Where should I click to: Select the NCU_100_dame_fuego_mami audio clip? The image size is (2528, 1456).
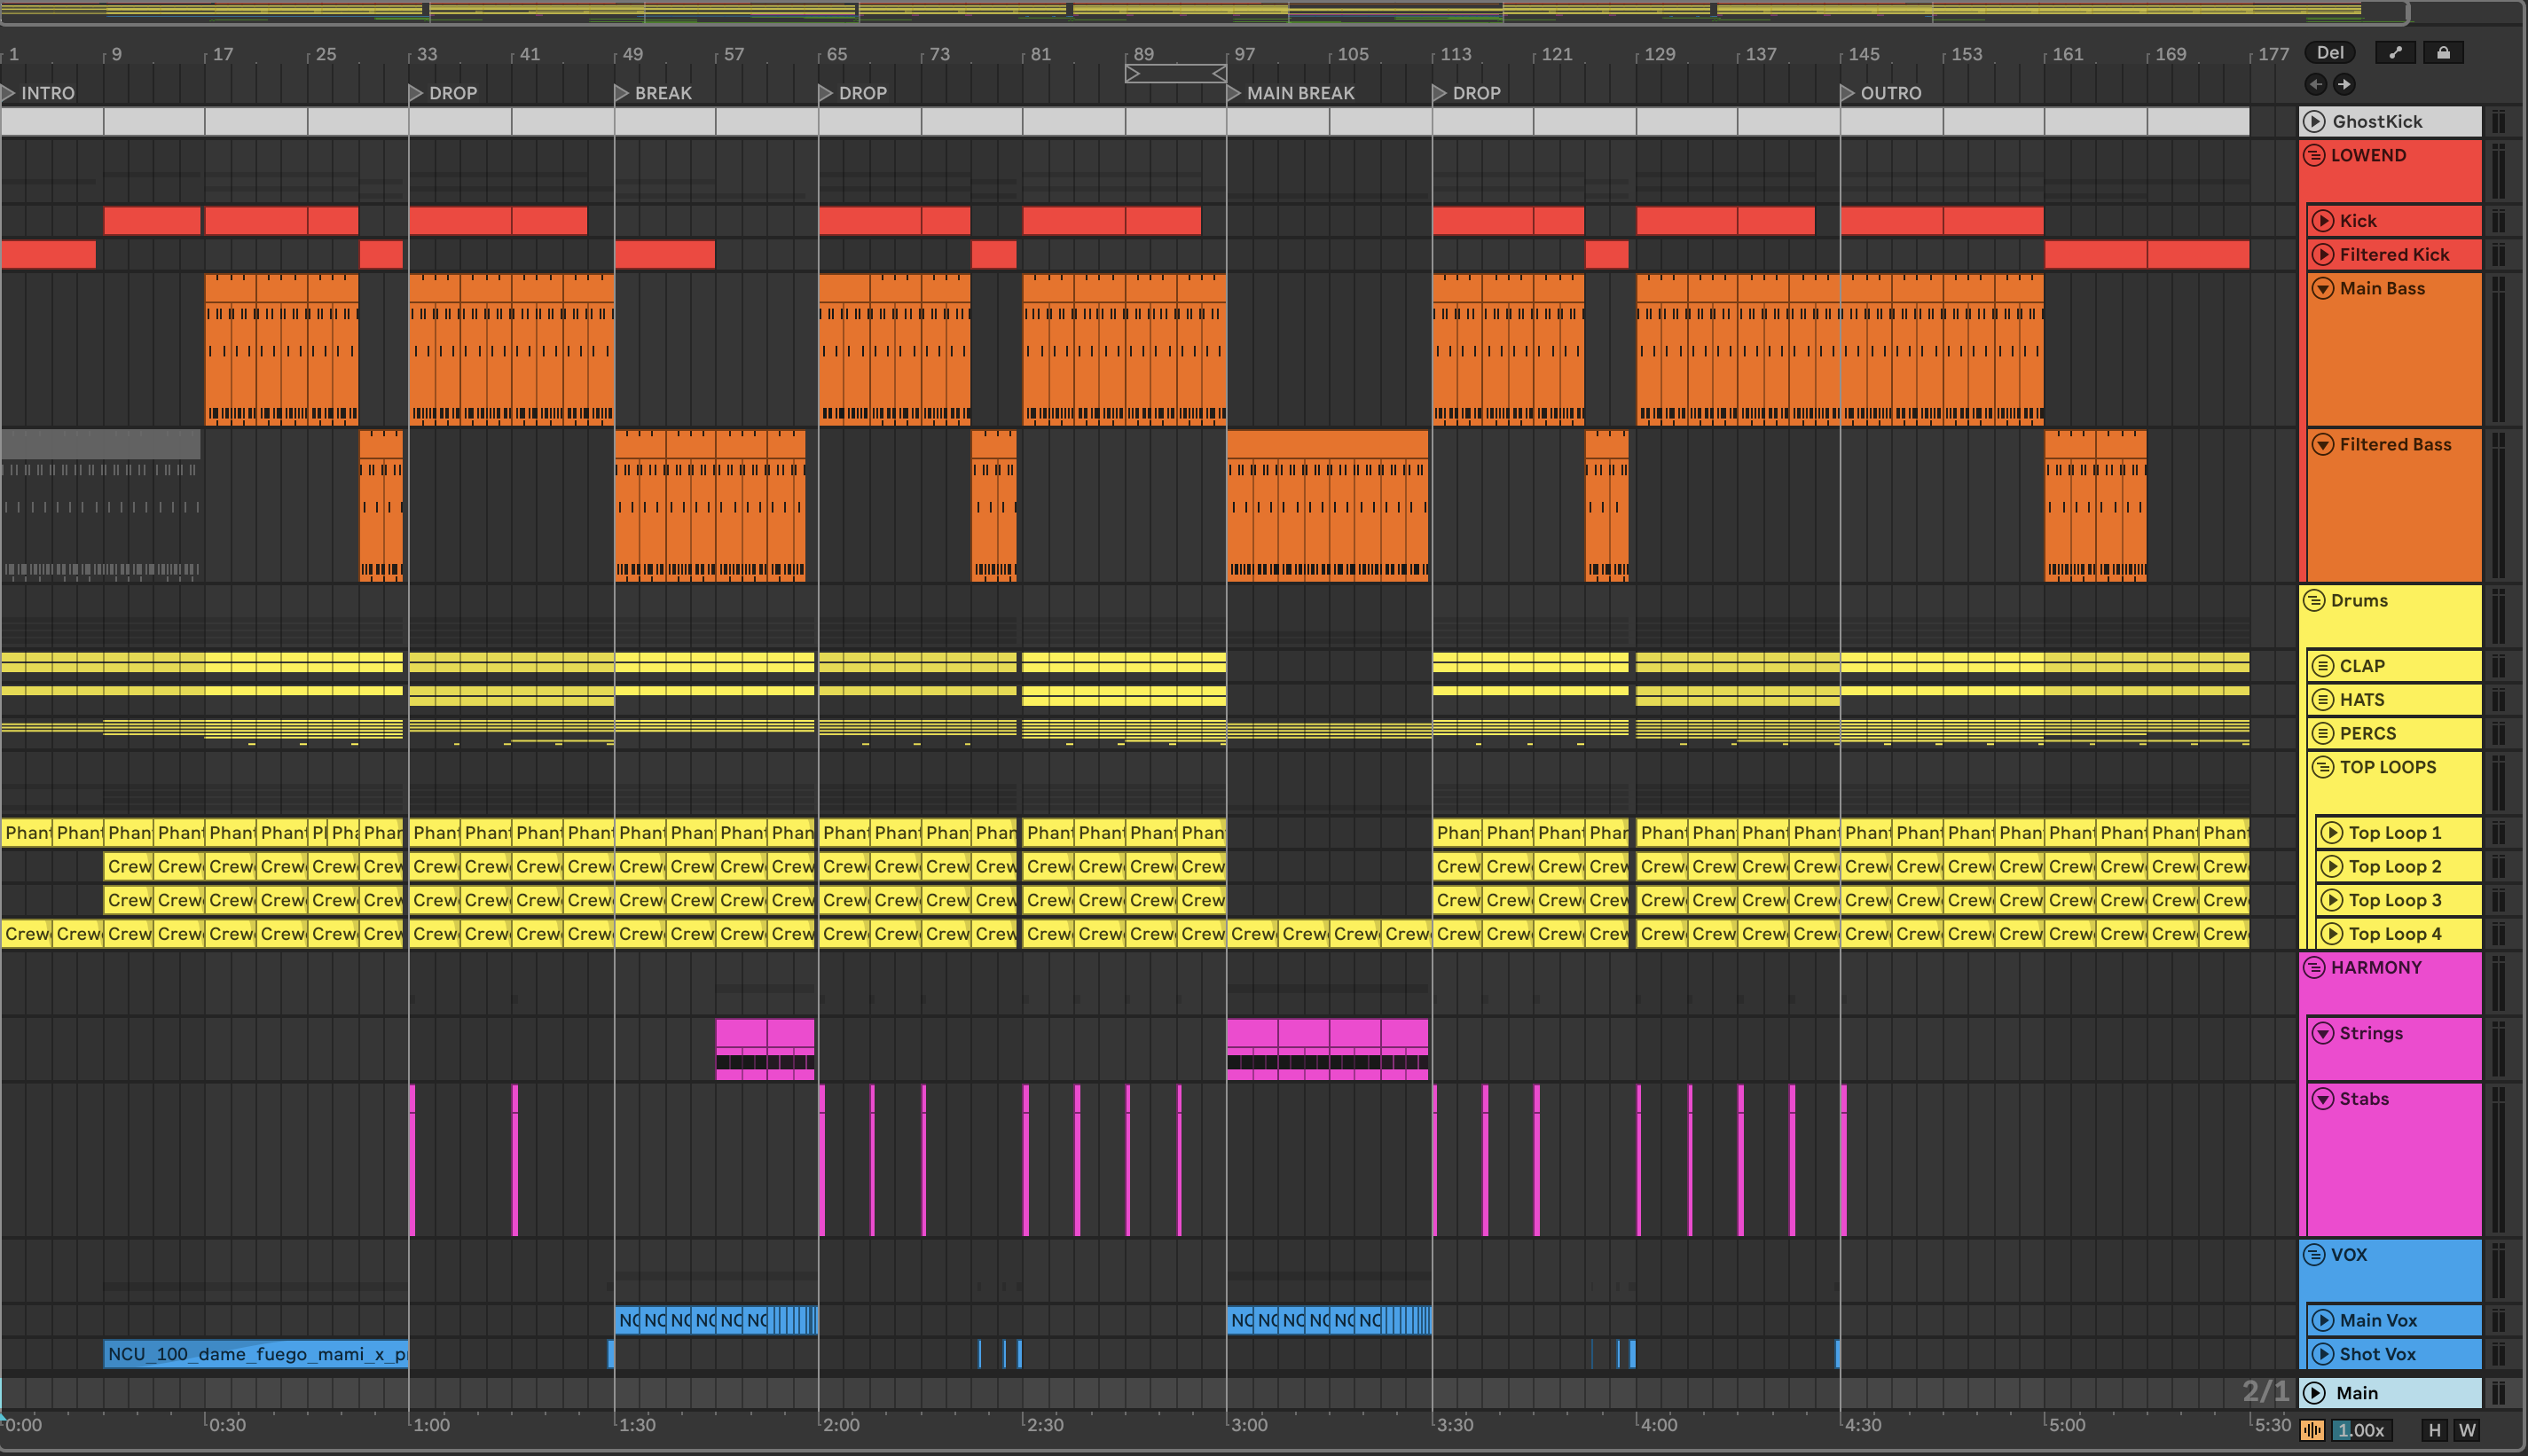tap(256, 1354)
